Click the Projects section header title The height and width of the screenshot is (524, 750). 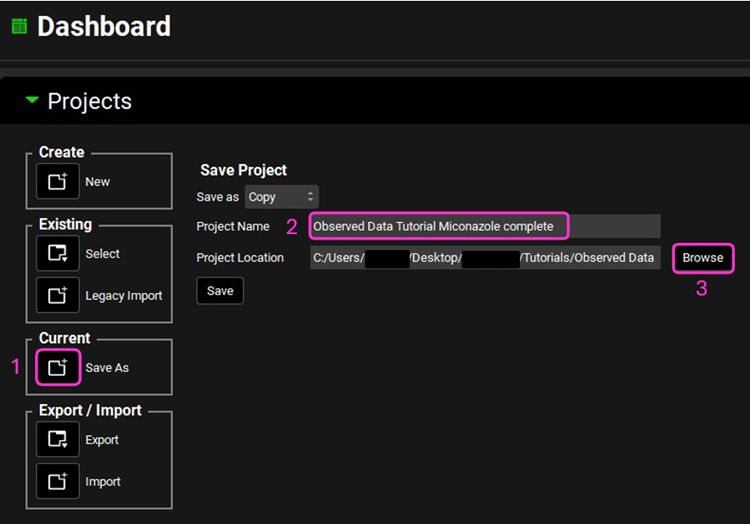89,101
